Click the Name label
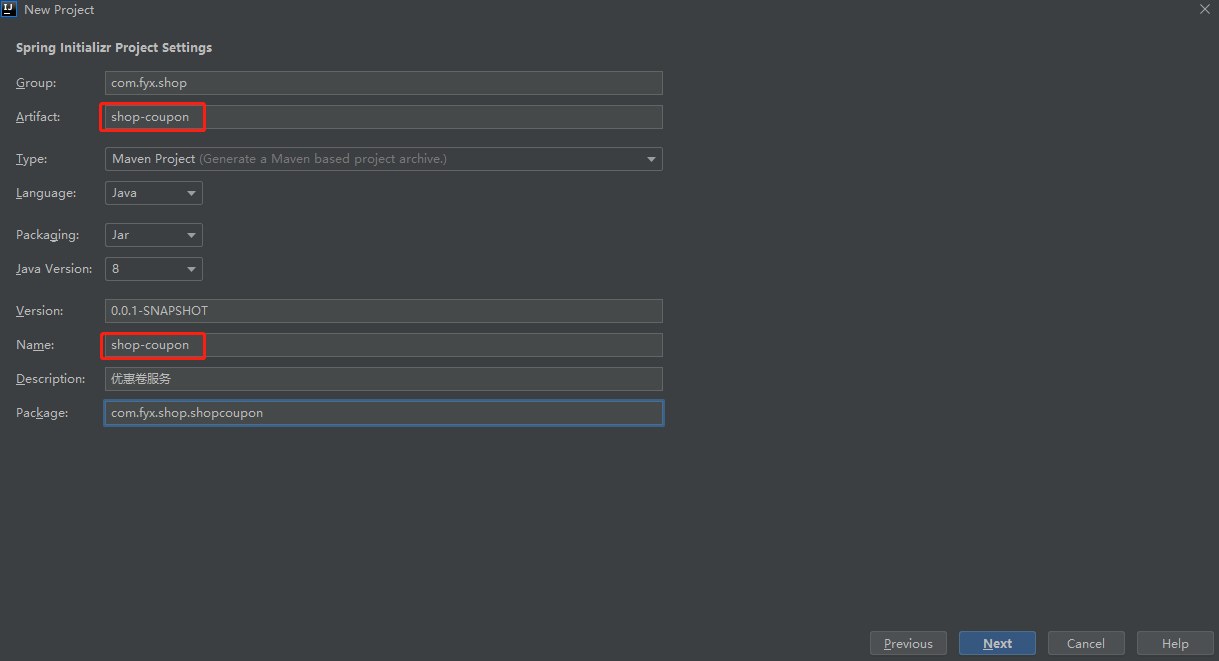 tap(35, 345)
